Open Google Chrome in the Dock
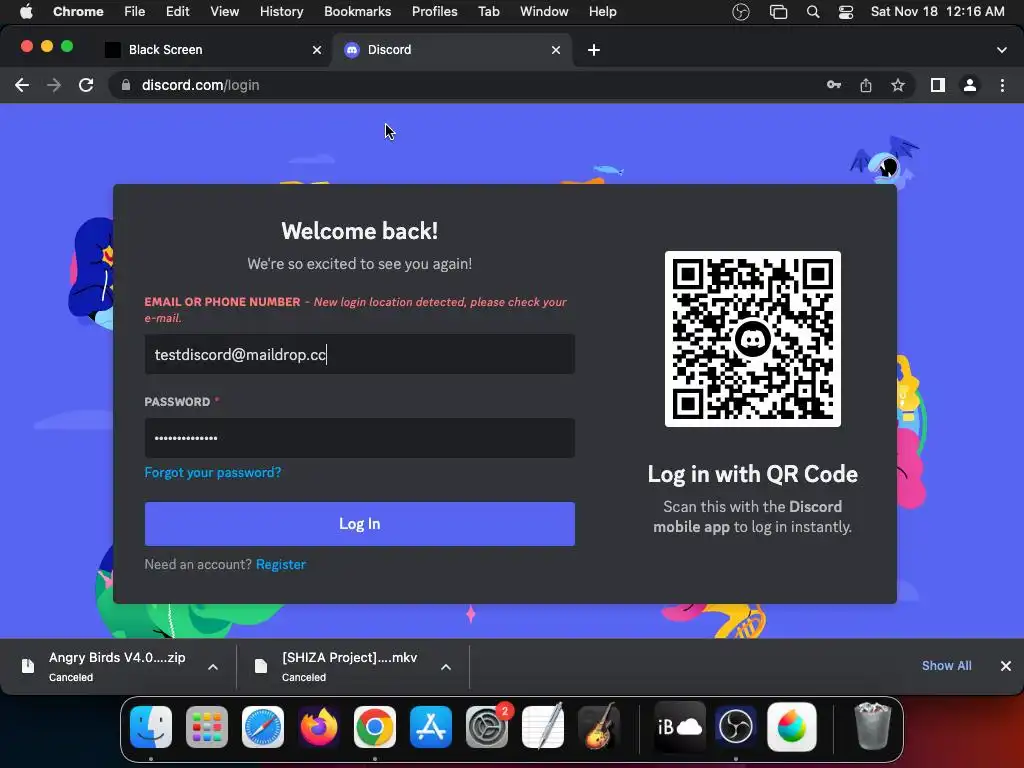 pyautogui.click(x=375, y=726)
